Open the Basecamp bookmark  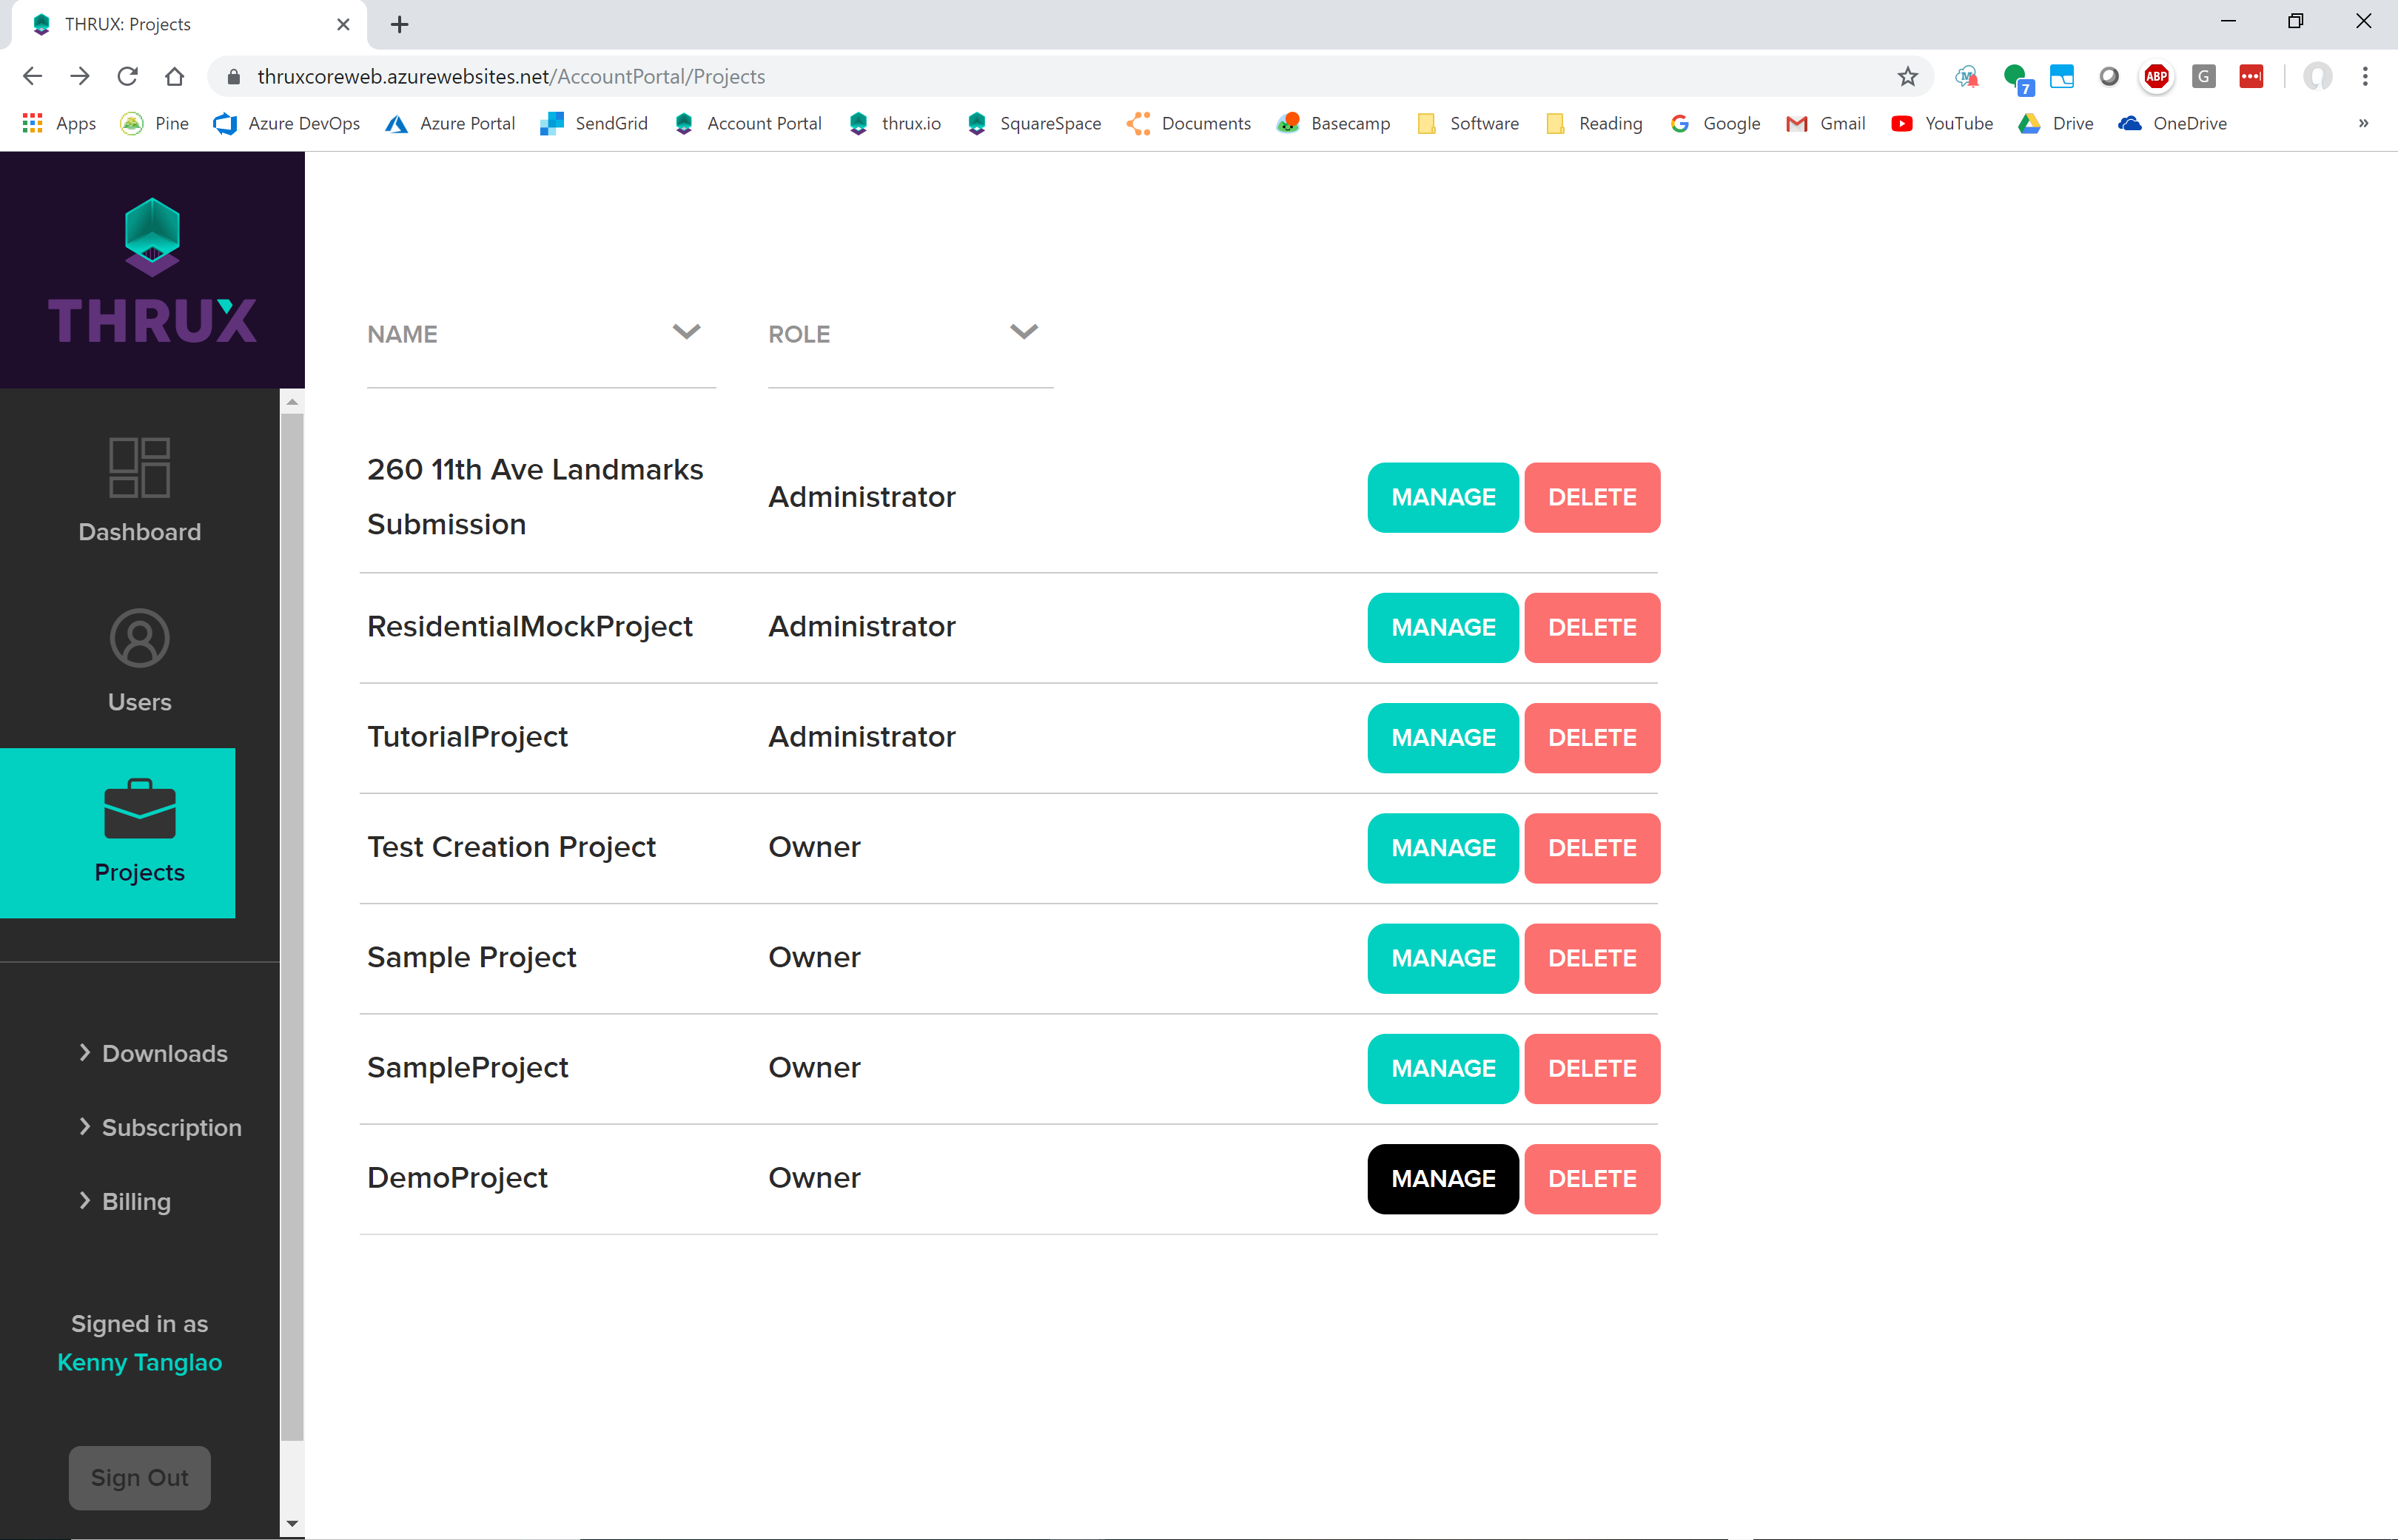tap(1334, 123)
